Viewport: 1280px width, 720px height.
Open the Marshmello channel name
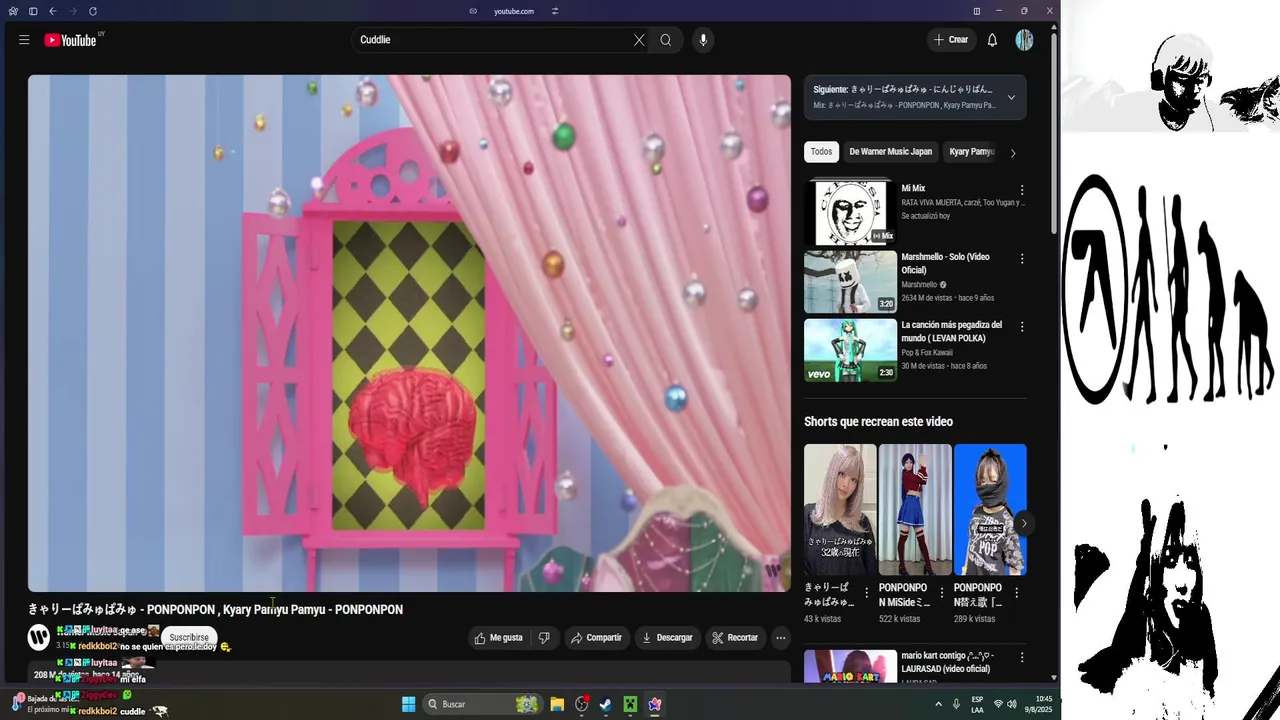921,285
